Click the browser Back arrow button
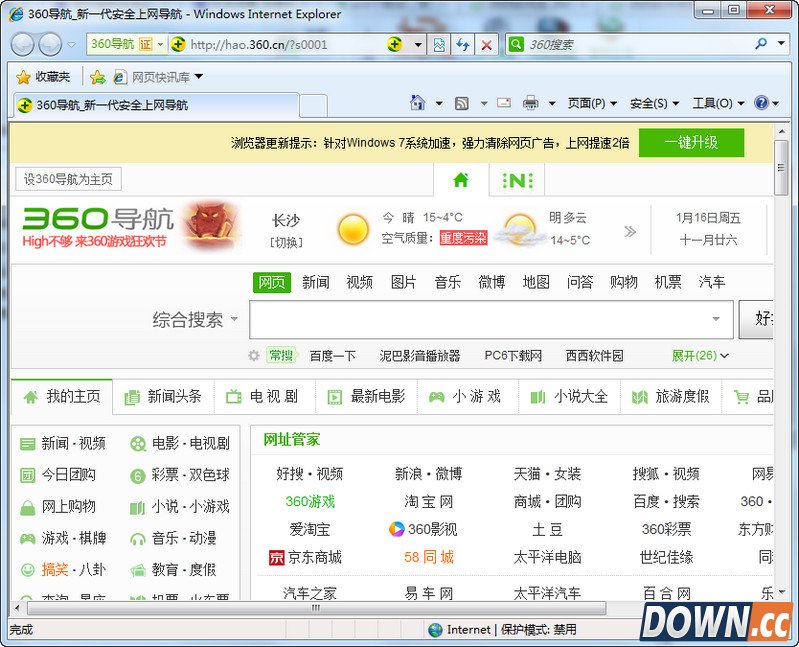This screenshot has width=799, height=647. [x=22, y=44]
